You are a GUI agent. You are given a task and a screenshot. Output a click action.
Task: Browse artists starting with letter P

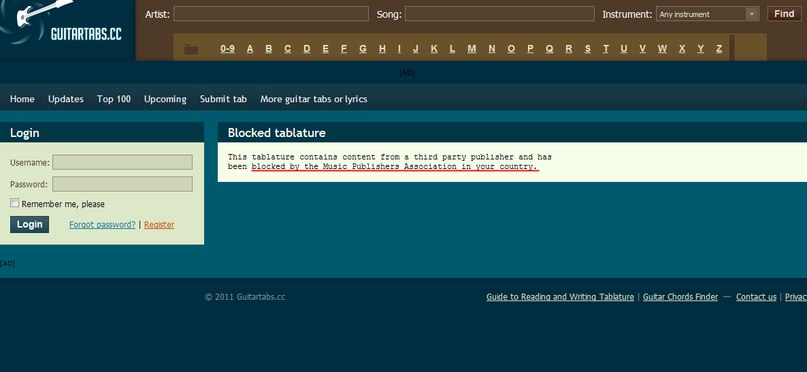[x=530, y=49]
